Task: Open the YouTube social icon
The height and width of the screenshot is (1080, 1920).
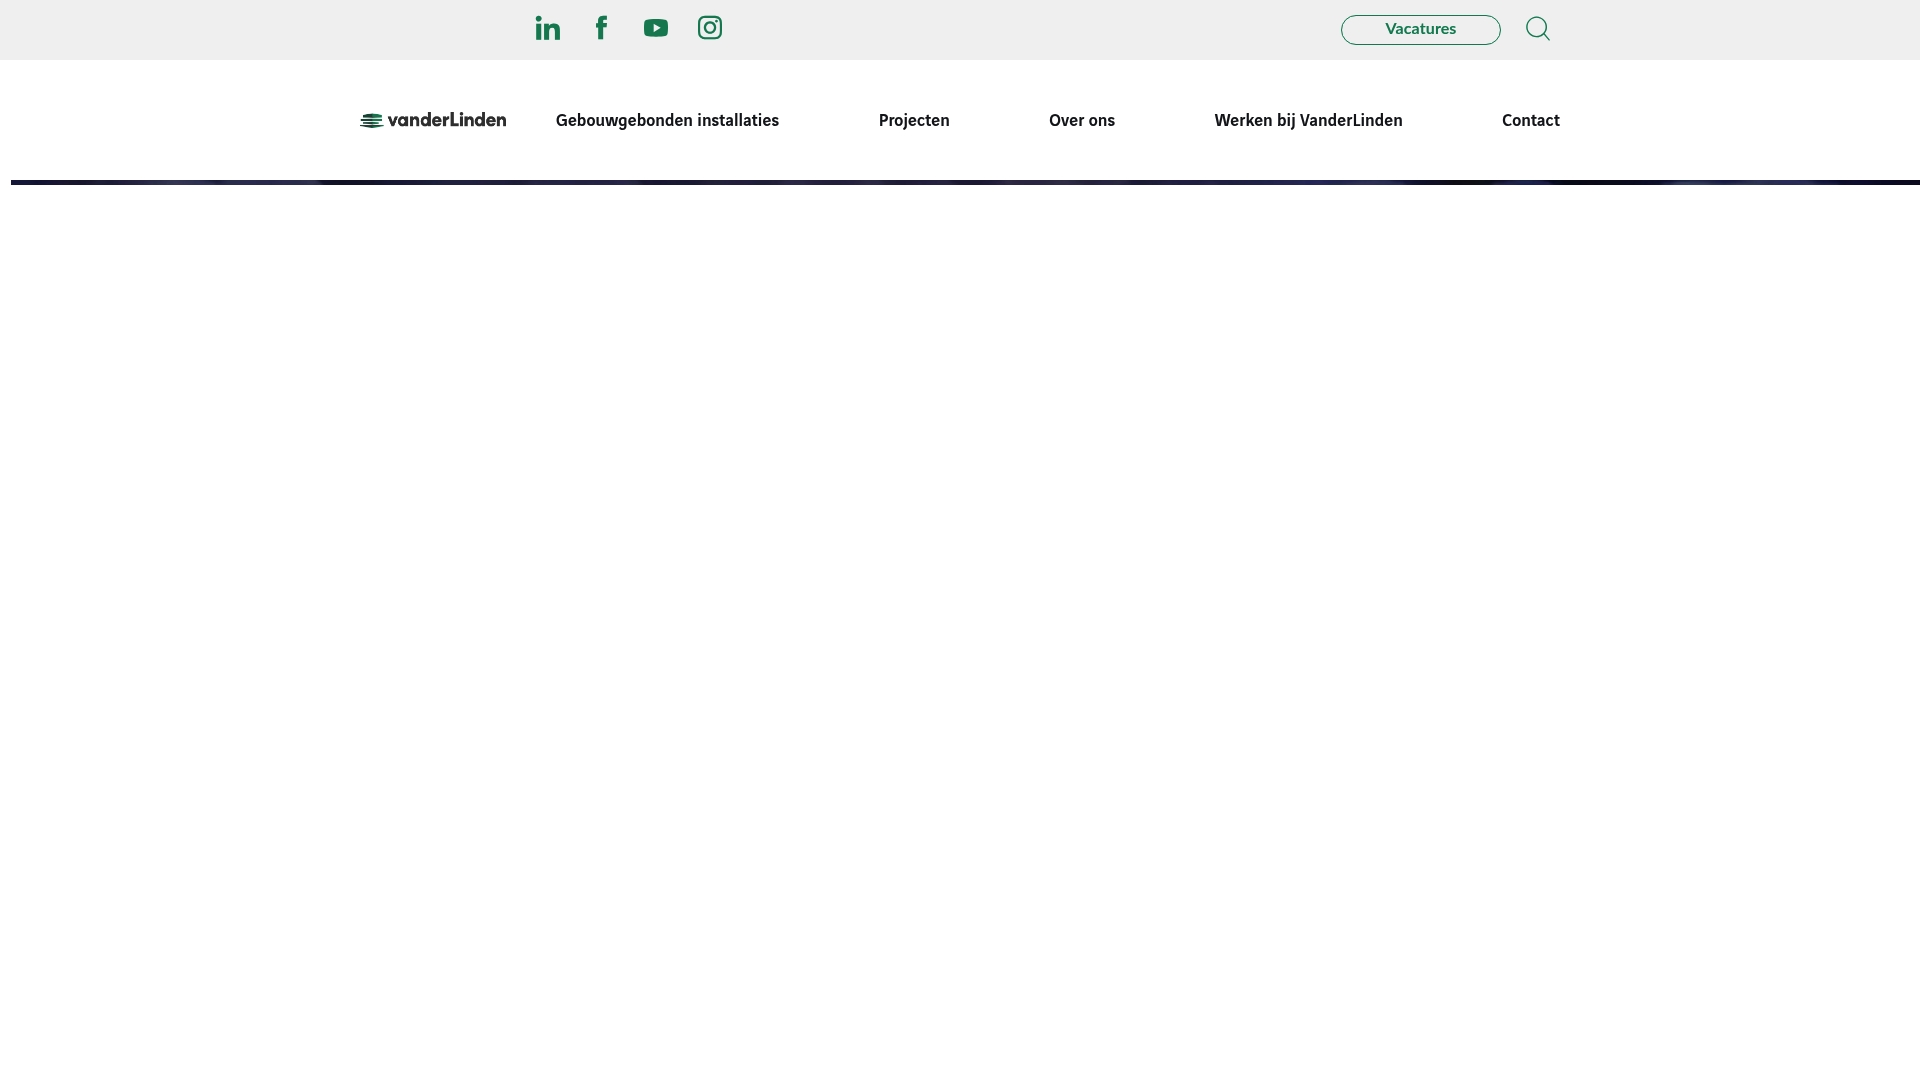Action: 656,28
